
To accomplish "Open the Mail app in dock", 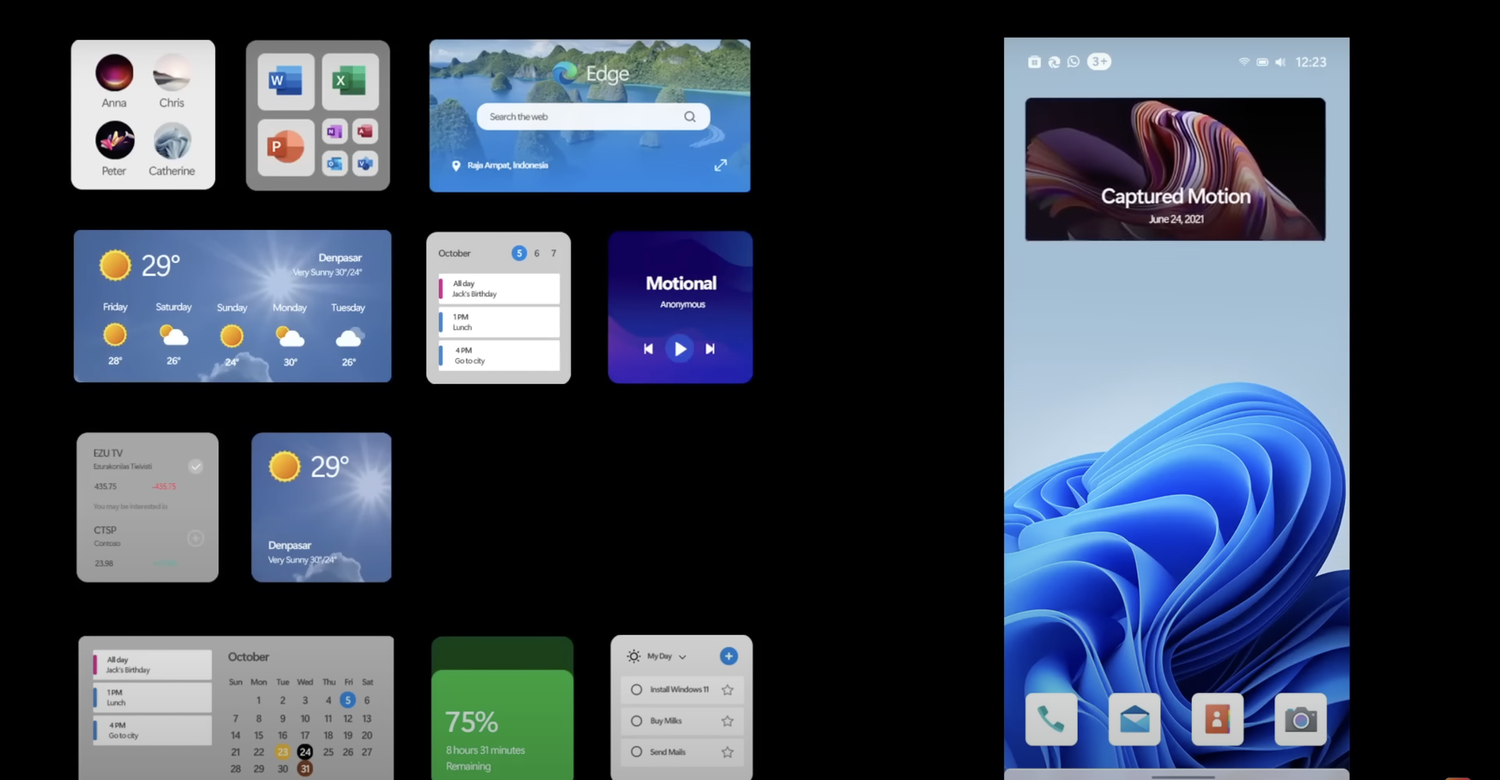I will pyautogui.click(x=1134, y=719).
